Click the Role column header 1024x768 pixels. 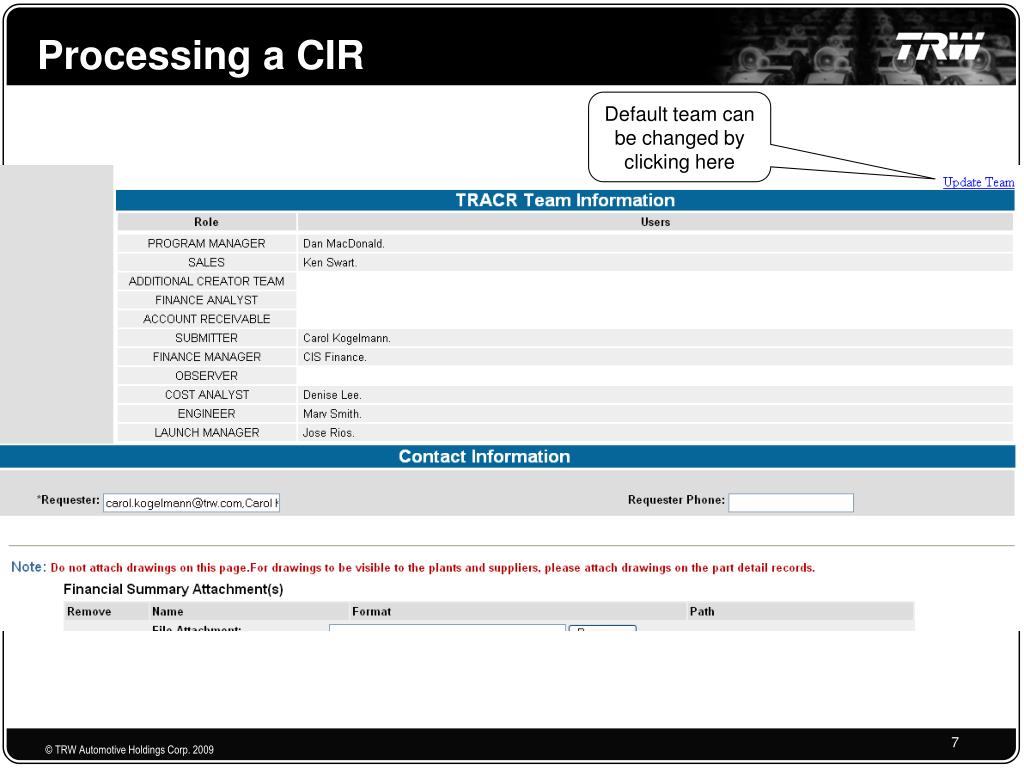(206, 222)
